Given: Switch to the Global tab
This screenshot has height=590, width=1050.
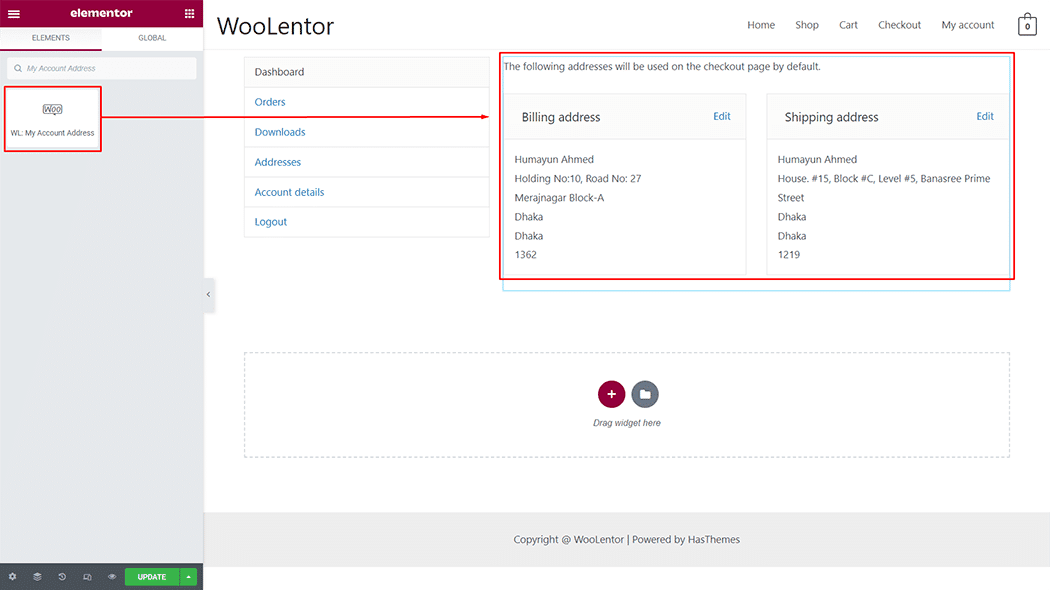Looking at the screenshot, I should tap(152, 38).
